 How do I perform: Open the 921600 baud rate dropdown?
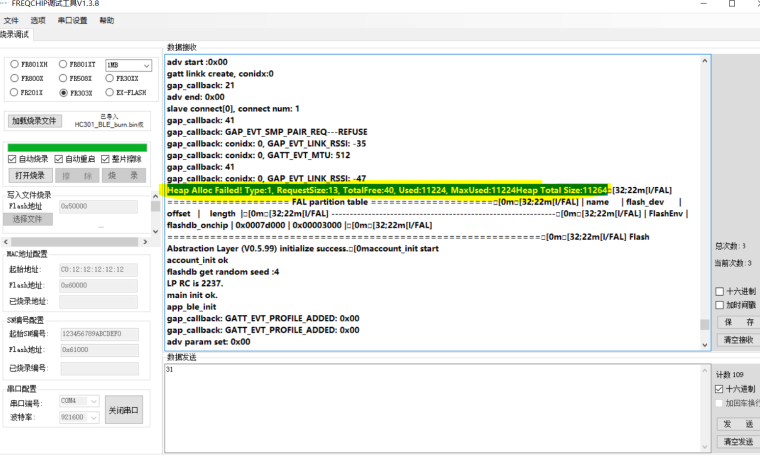coord(79,415)
